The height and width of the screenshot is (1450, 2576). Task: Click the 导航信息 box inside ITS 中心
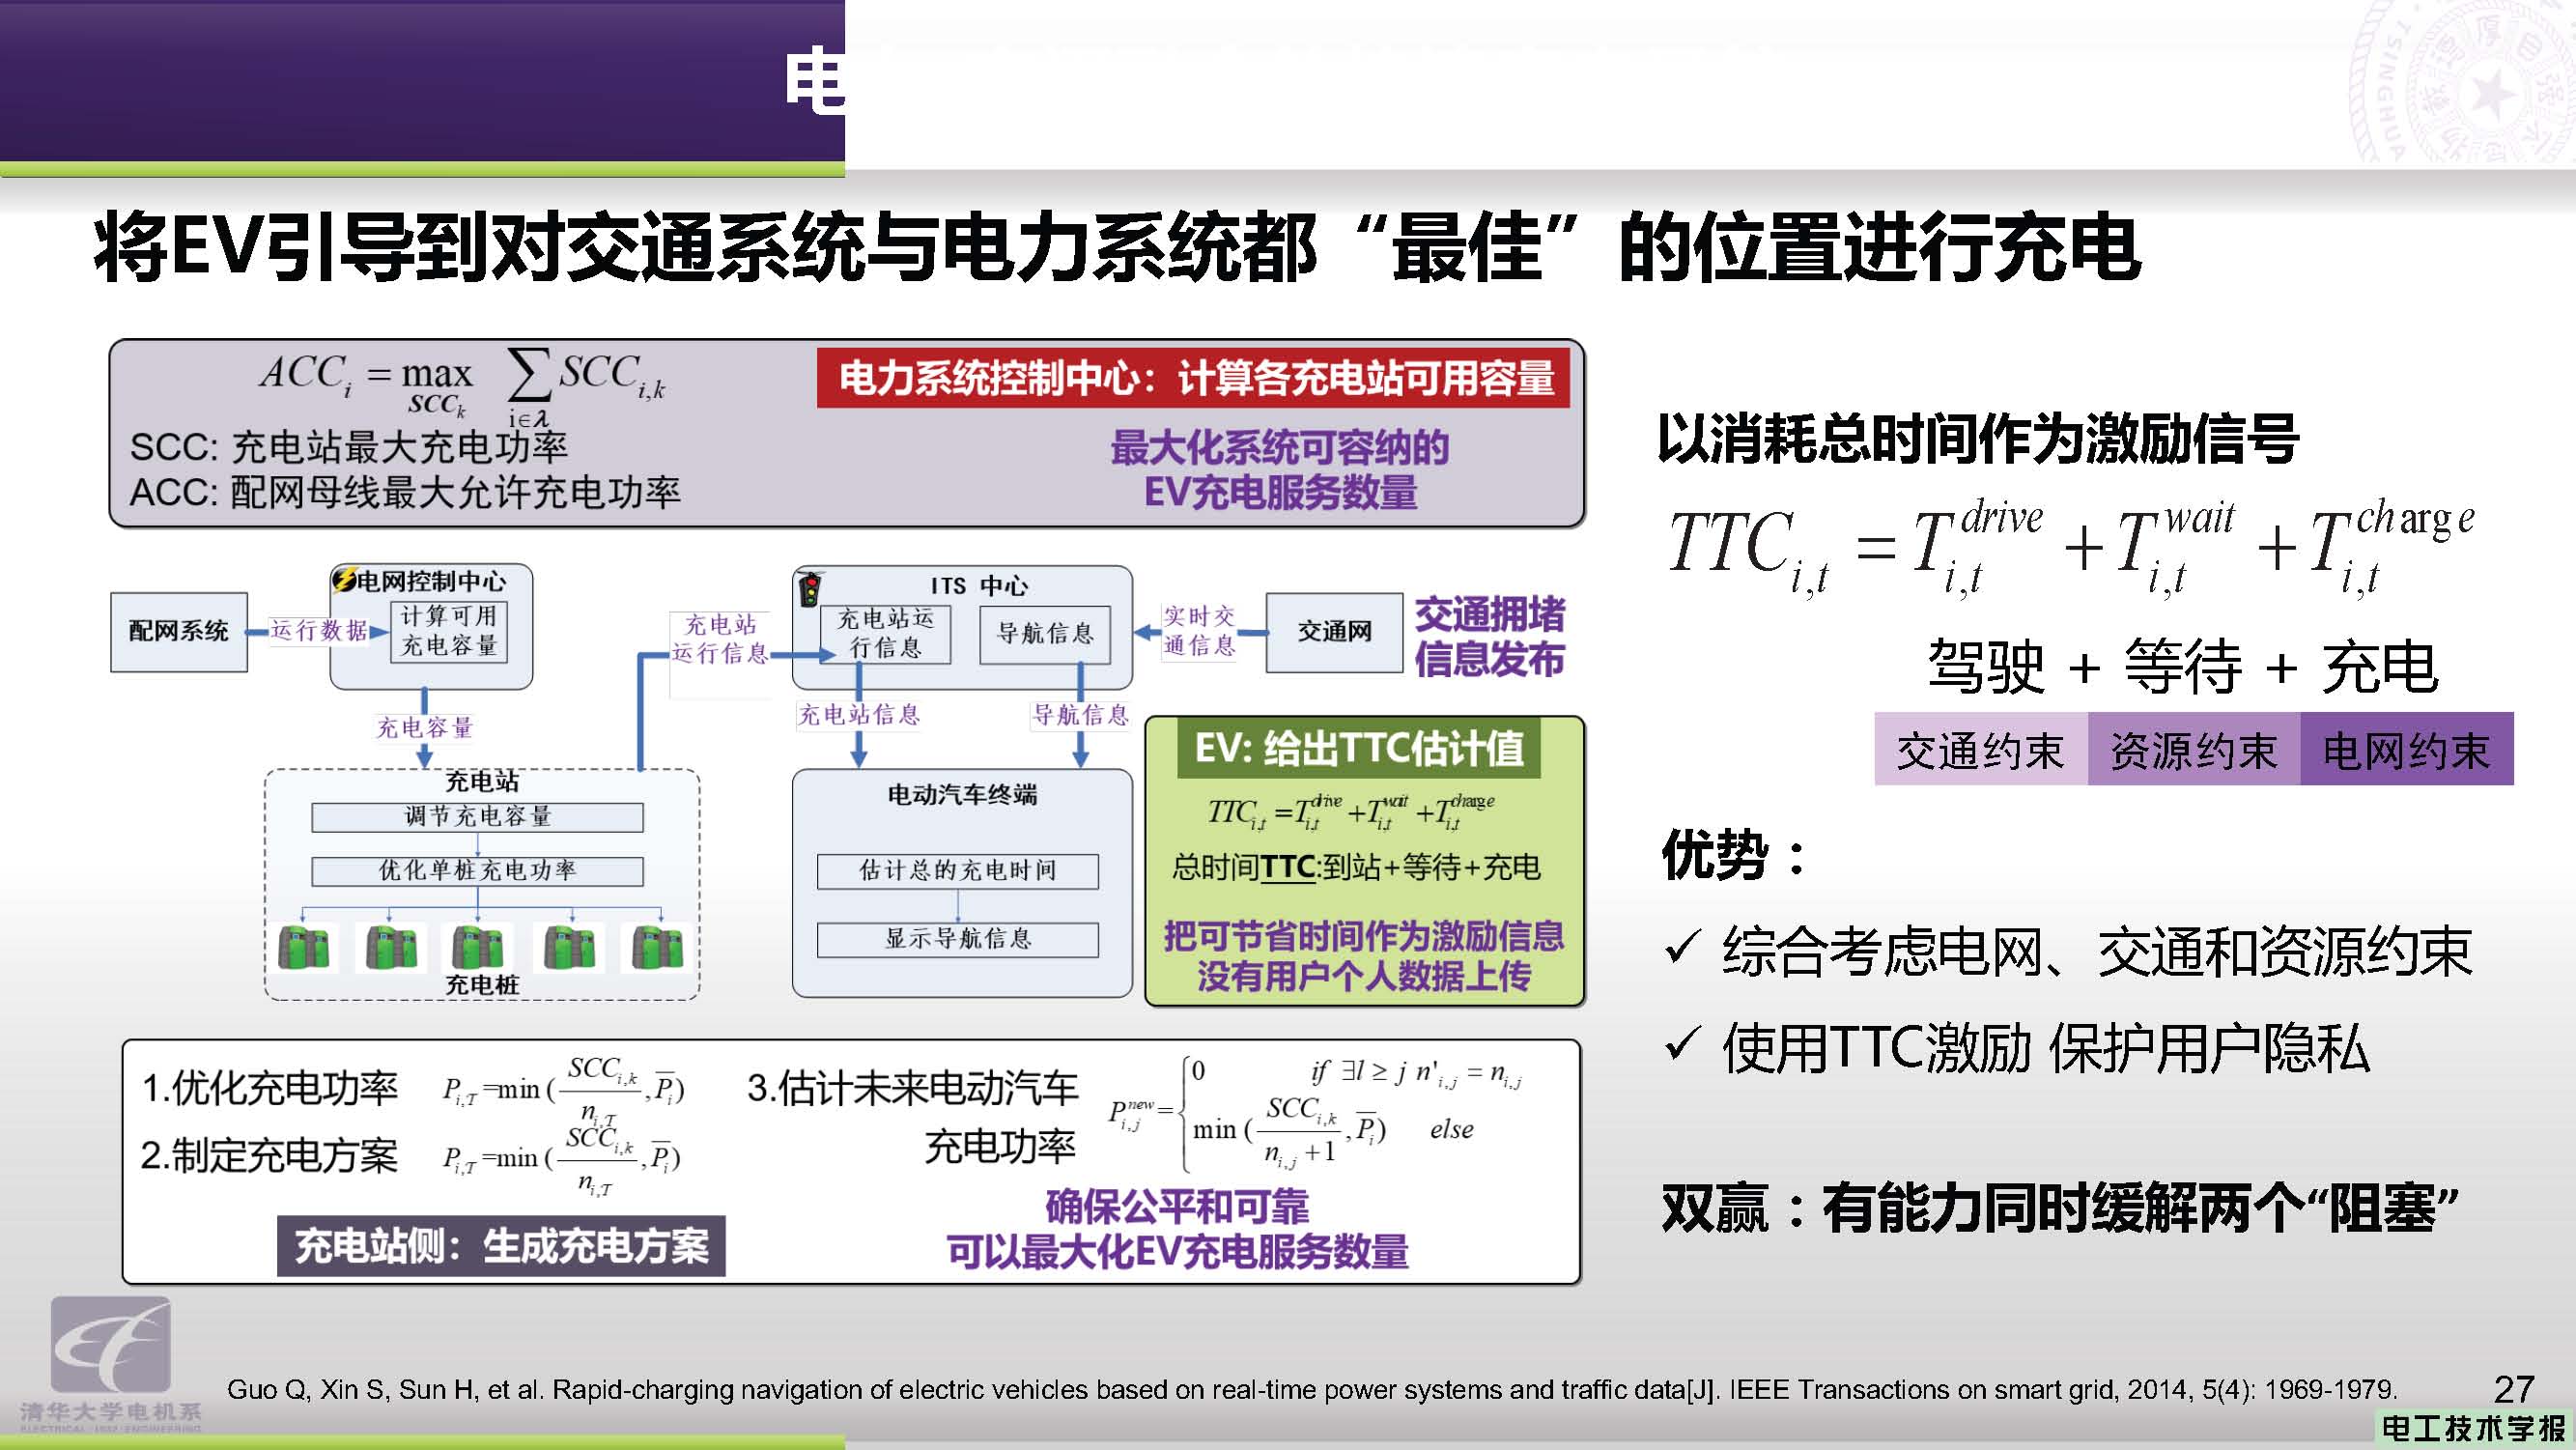tap(1045, 633)
